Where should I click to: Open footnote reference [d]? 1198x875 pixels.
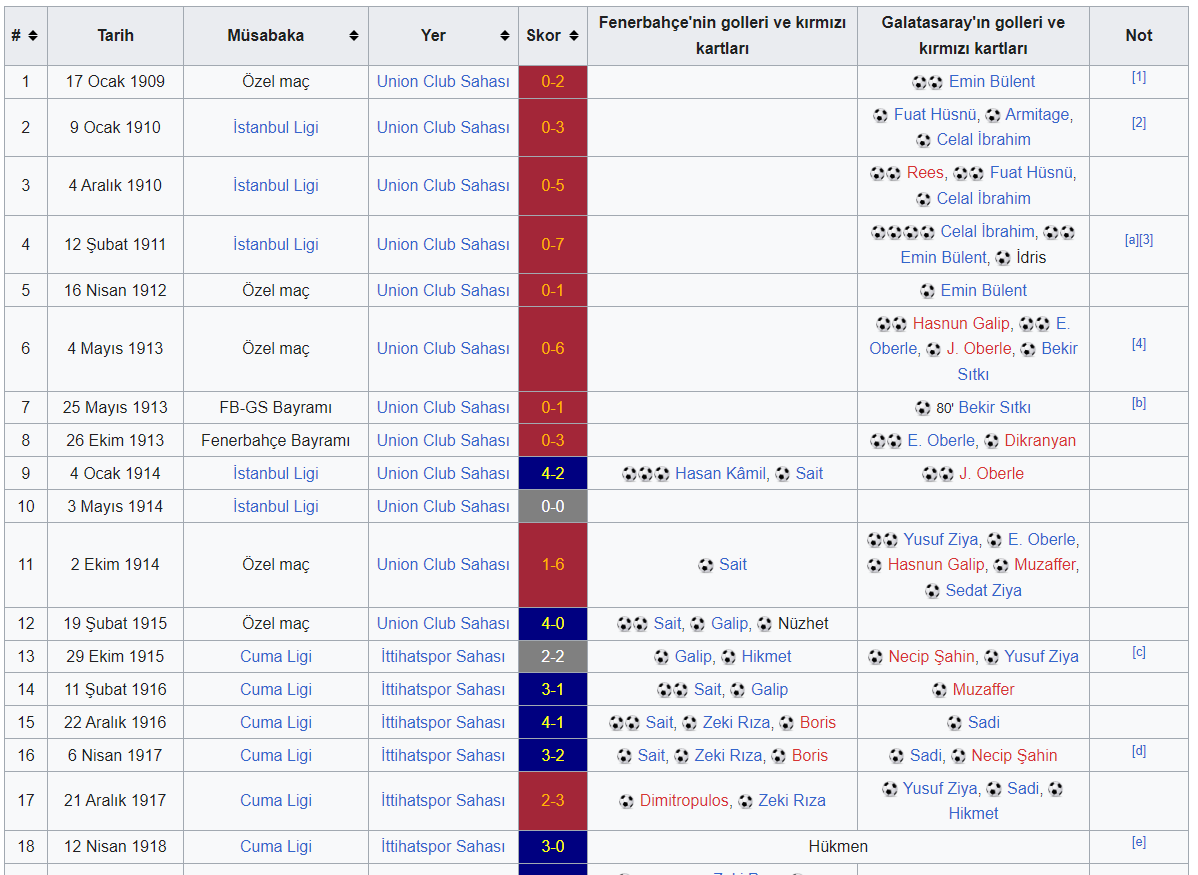(x=1138, y=750)
